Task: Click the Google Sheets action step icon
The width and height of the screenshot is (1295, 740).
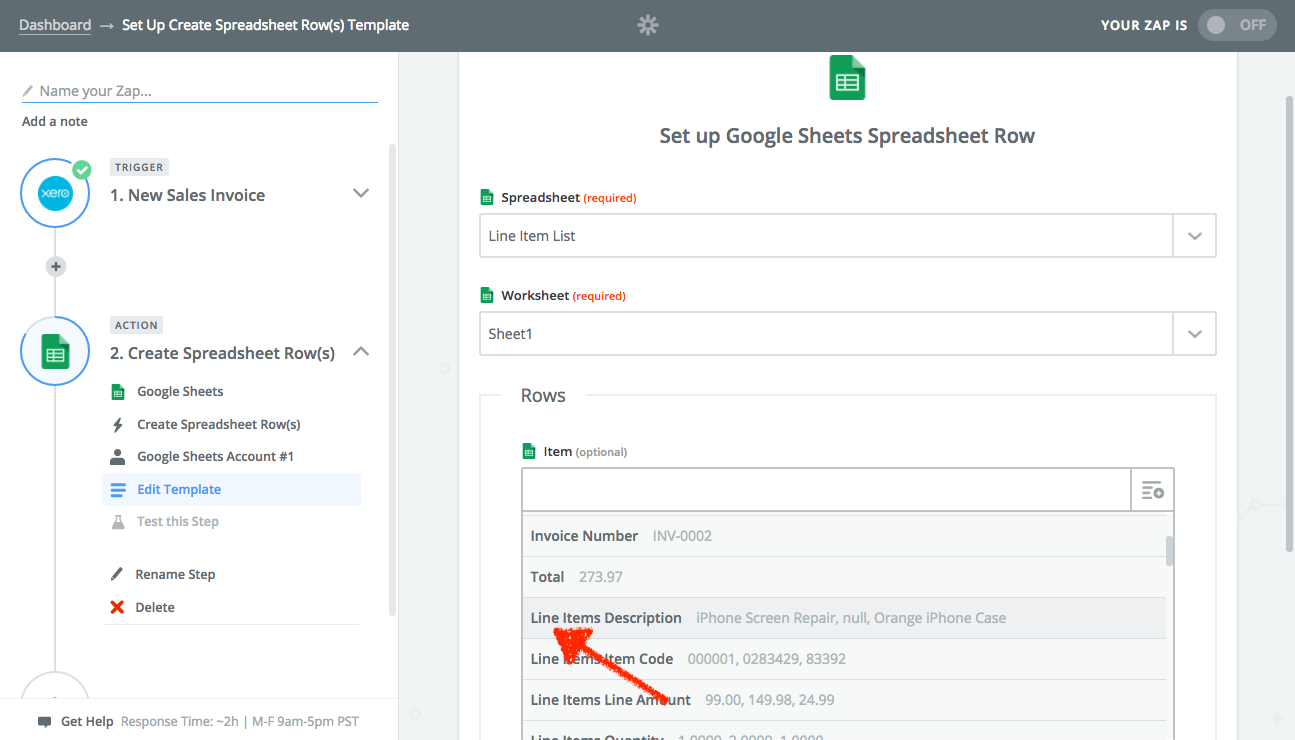Action: click(56, 351)
